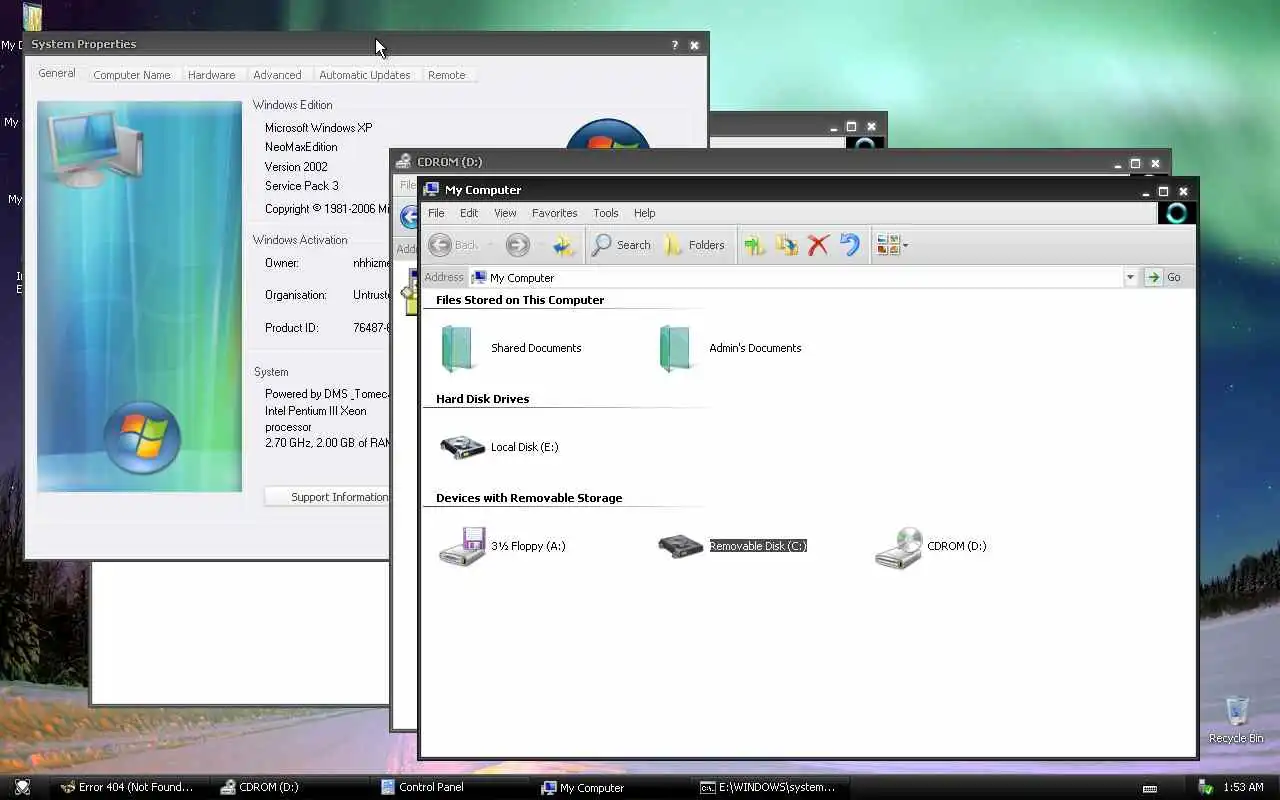The height and width of the screenshot is (800, 1280).
Task: Open the Edit menu in My Computer
Action: tap(469, 213)
